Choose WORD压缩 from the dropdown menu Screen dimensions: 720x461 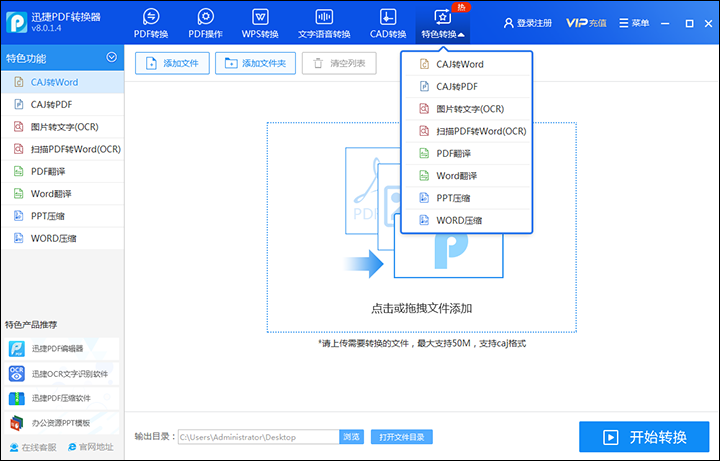coord(467,220)
